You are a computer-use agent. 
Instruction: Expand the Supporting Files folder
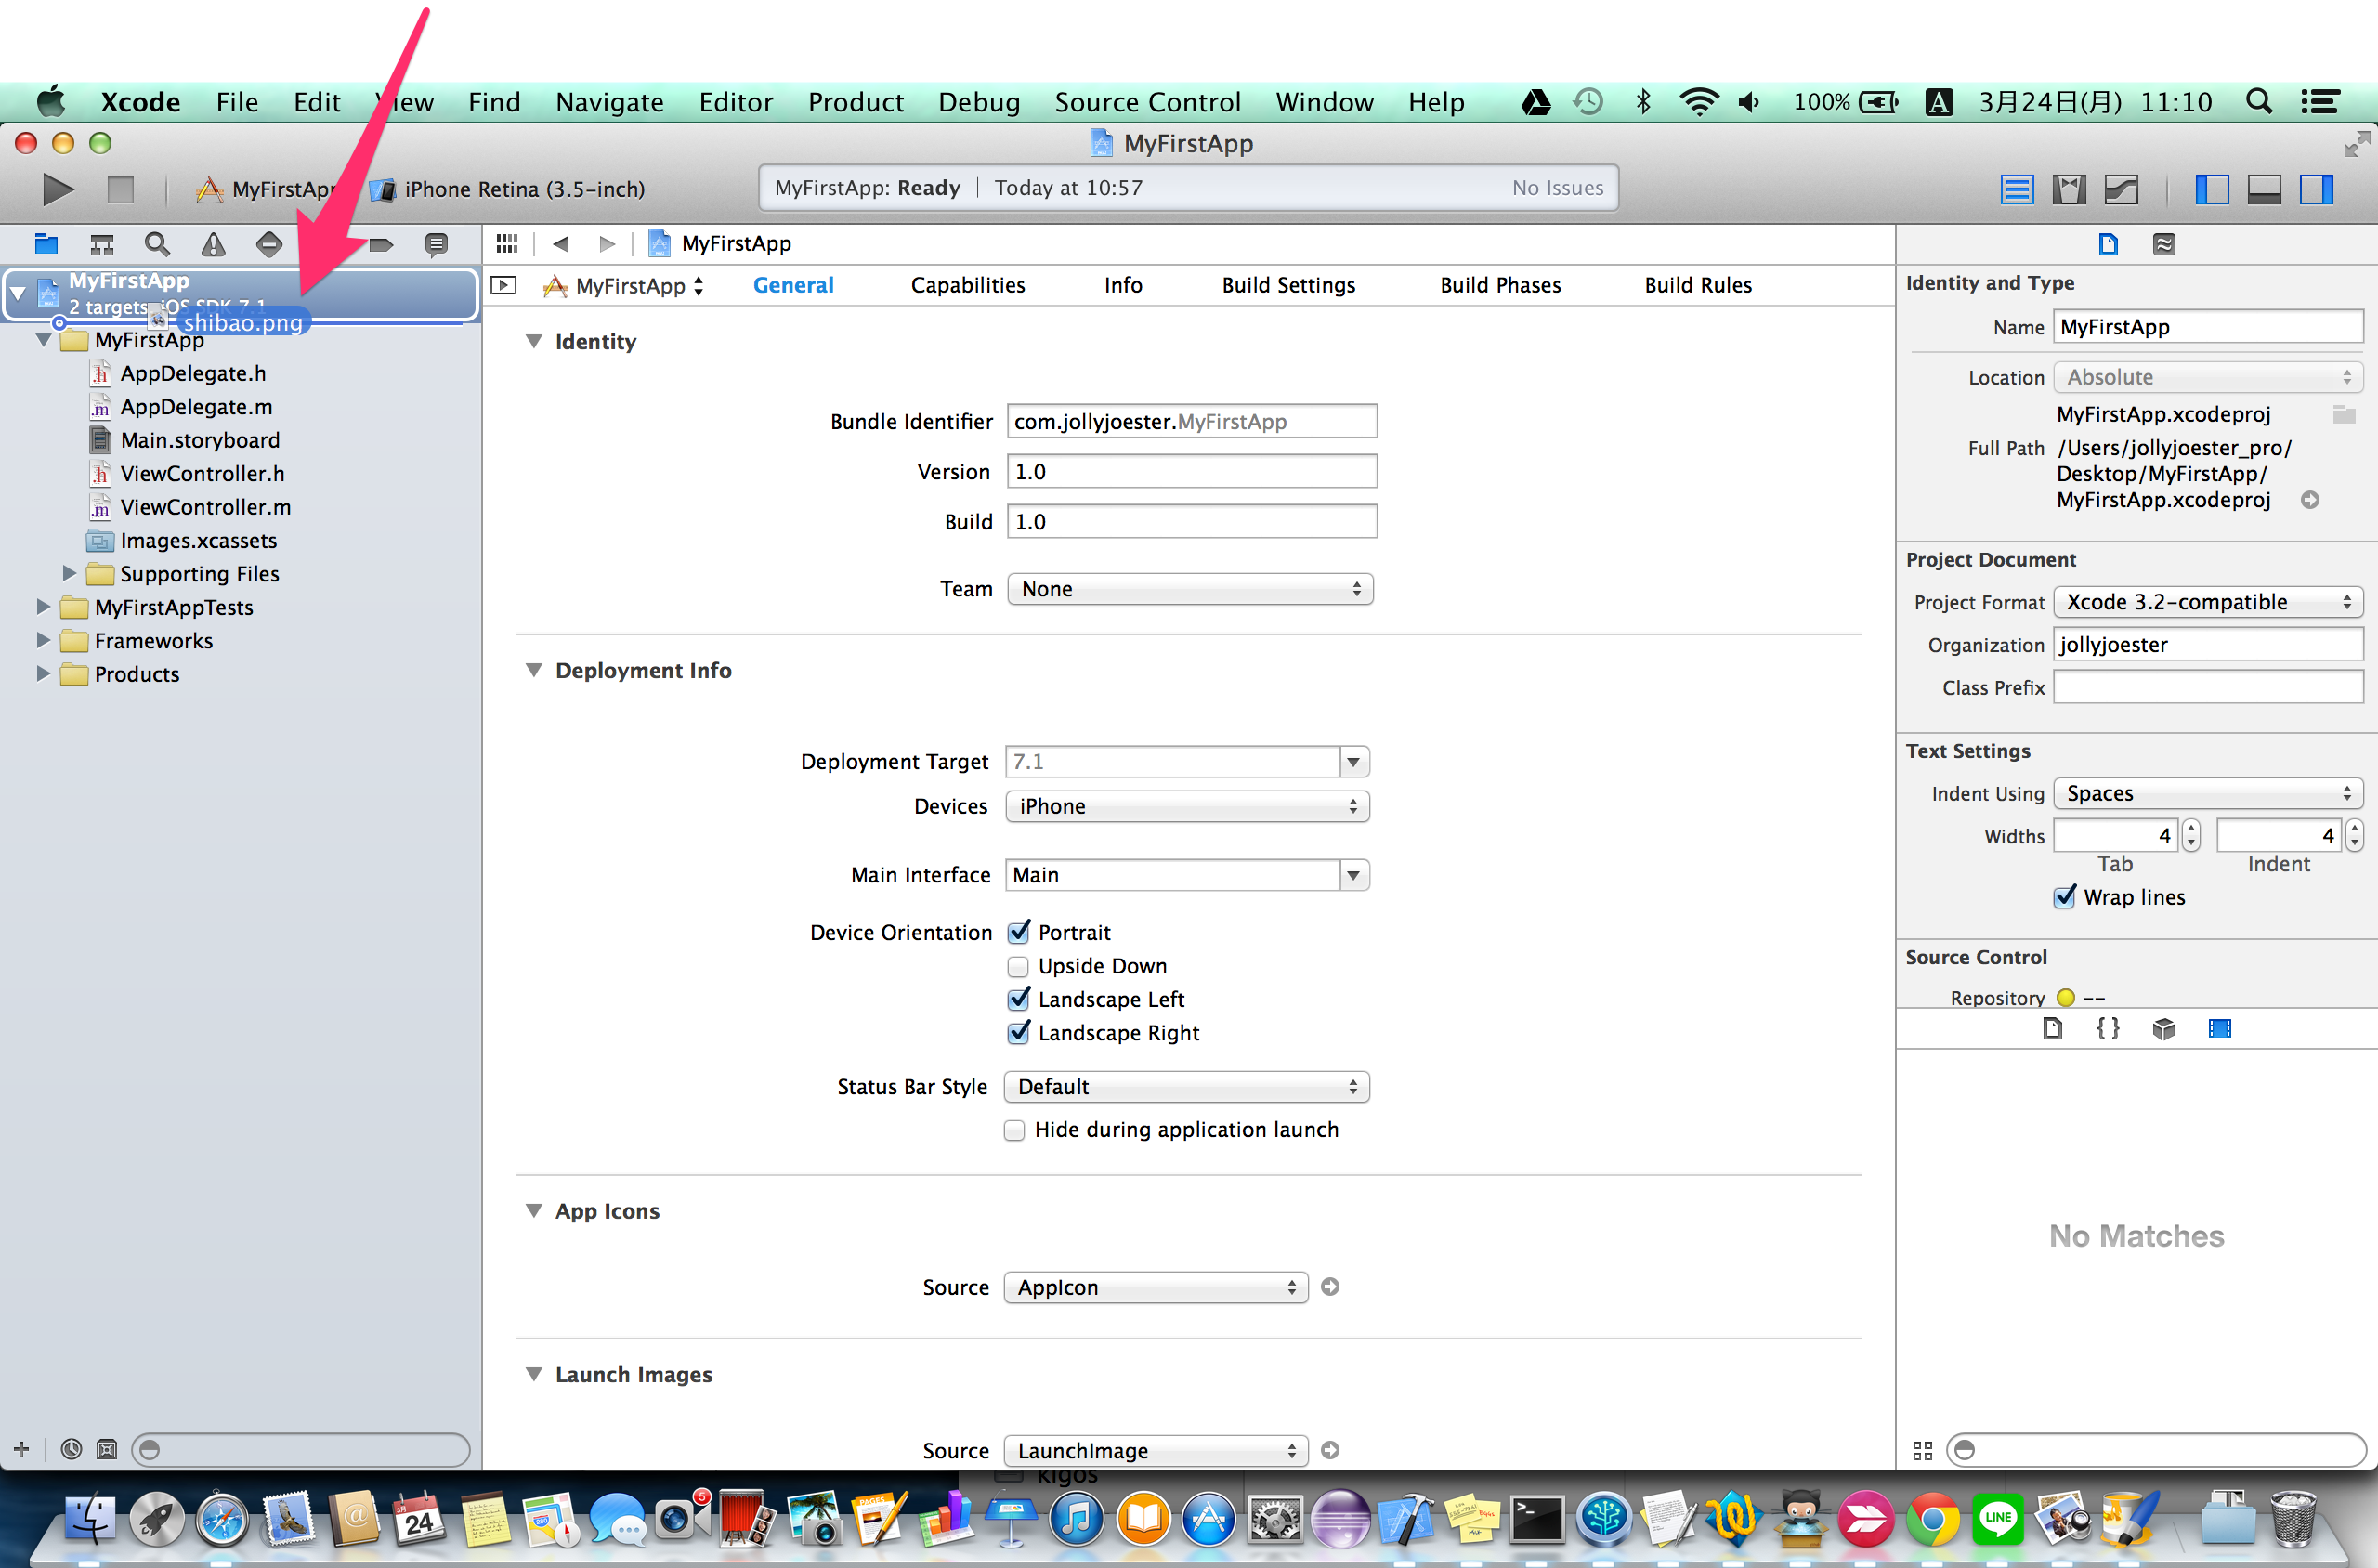tap(69, 573)
